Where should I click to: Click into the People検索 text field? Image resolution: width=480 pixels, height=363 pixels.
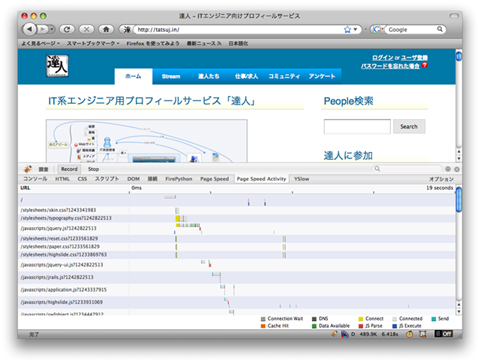click(357, 126)
